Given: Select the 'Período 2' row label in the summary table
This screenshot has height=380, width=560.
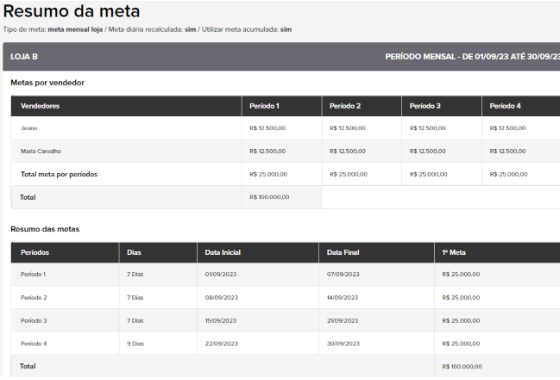Looking at the screenshot, I should [34, 298].
